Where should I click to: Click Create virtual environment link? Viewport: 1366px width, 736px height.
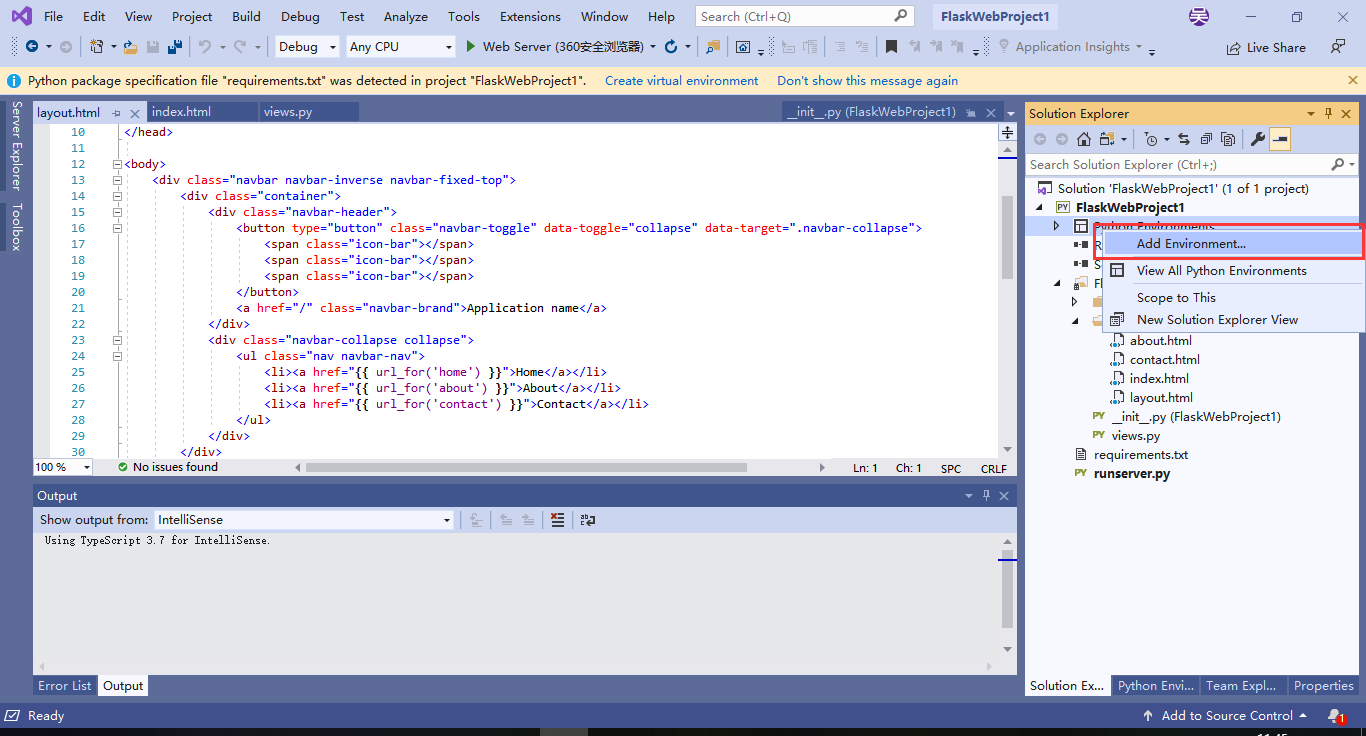682,81
